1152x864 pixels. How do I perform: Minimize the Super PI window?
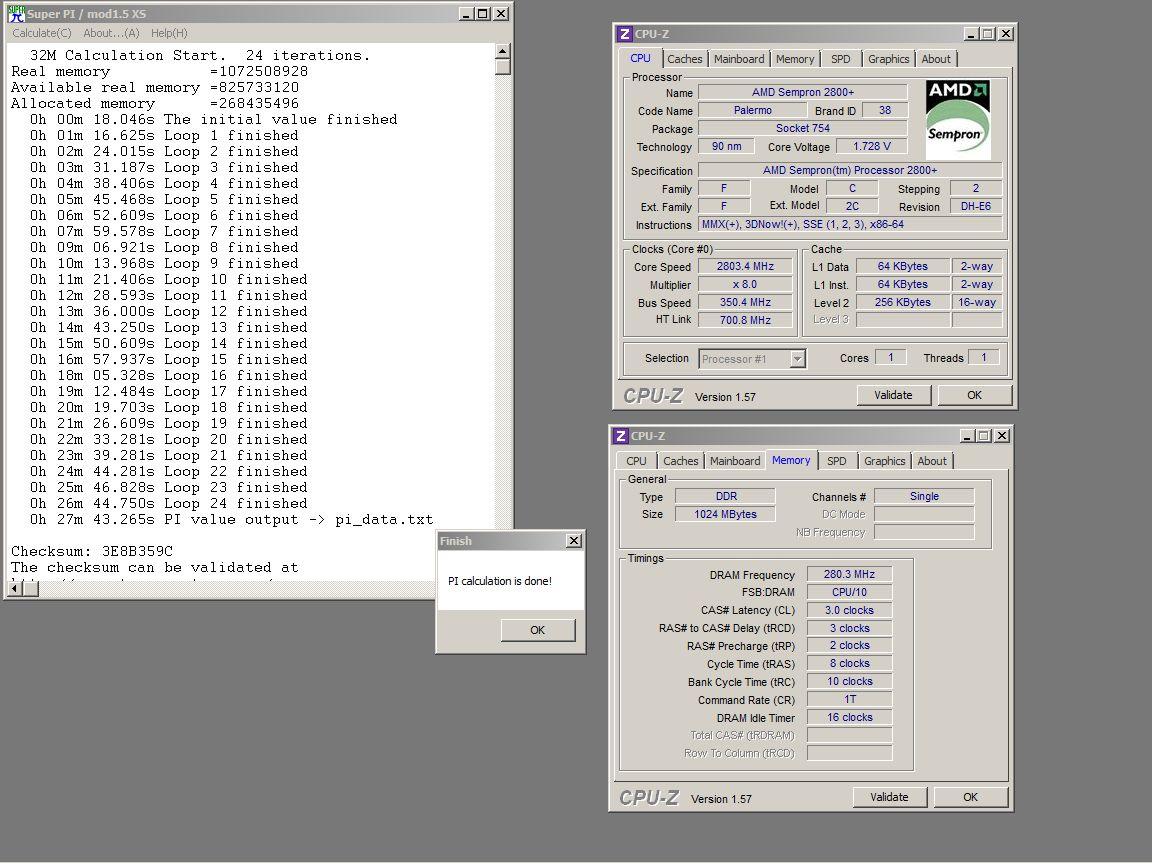pyautogui.click(x=467, y=14)
